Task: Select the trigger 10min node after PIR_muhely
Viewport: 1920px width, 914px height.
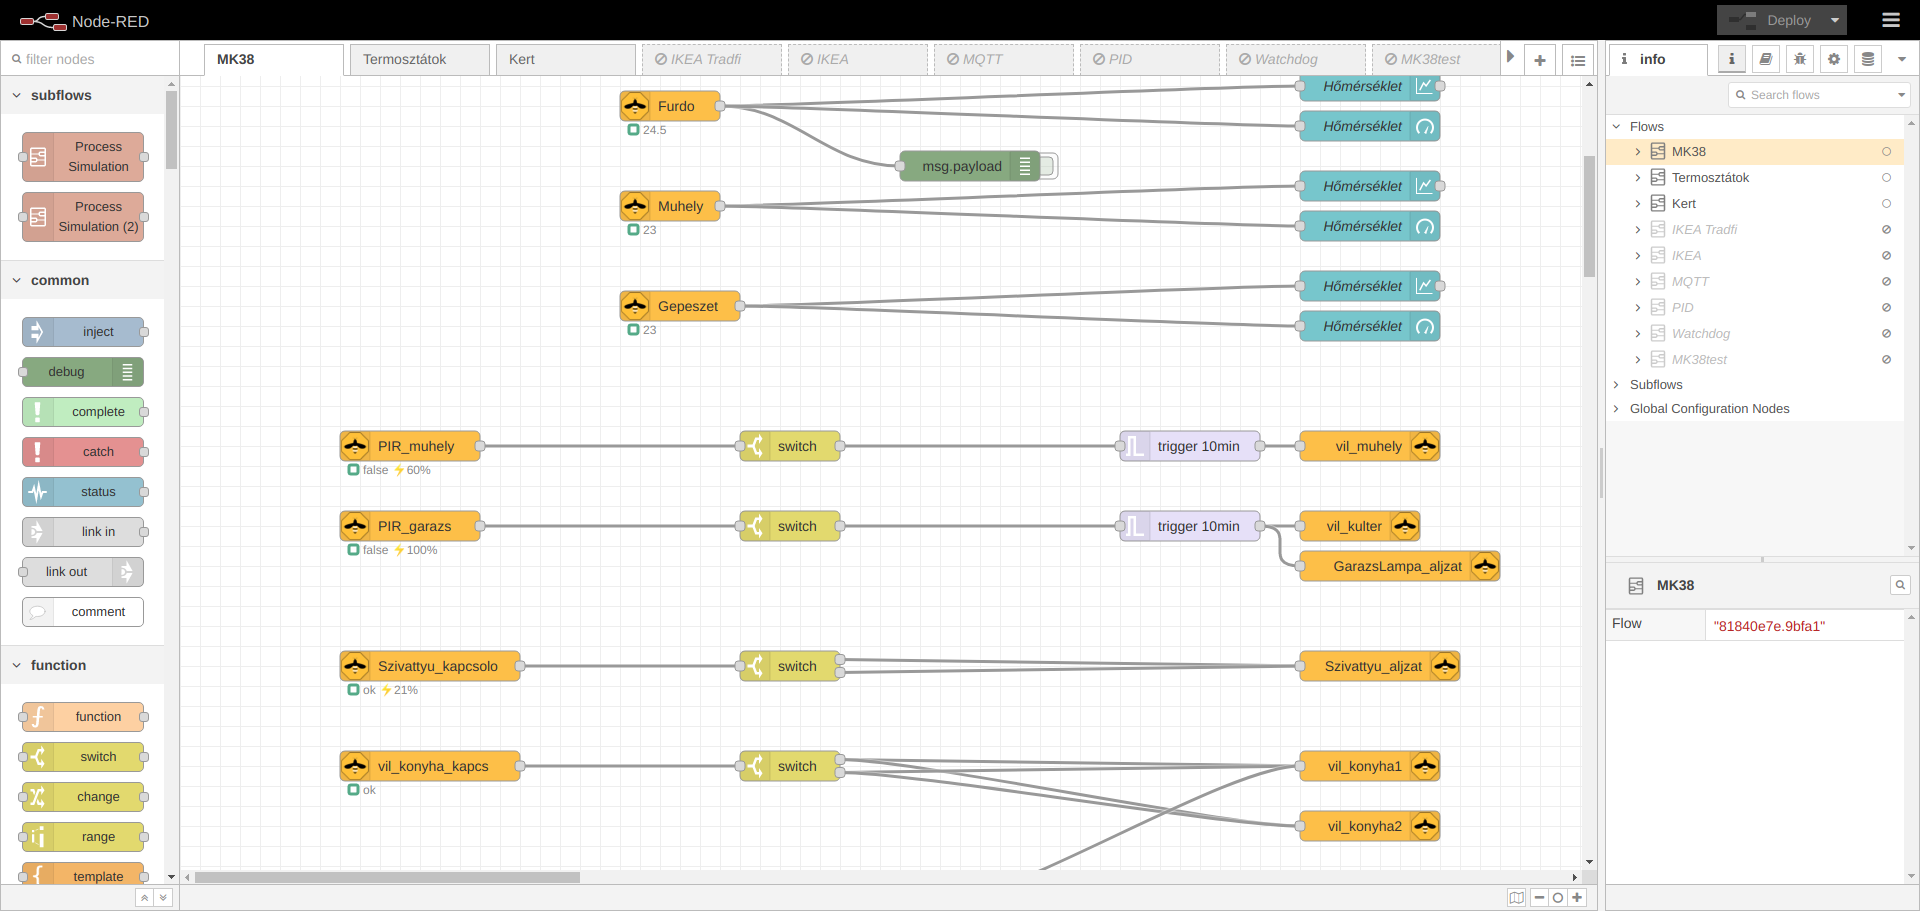Action: (x=1190, y=446)
